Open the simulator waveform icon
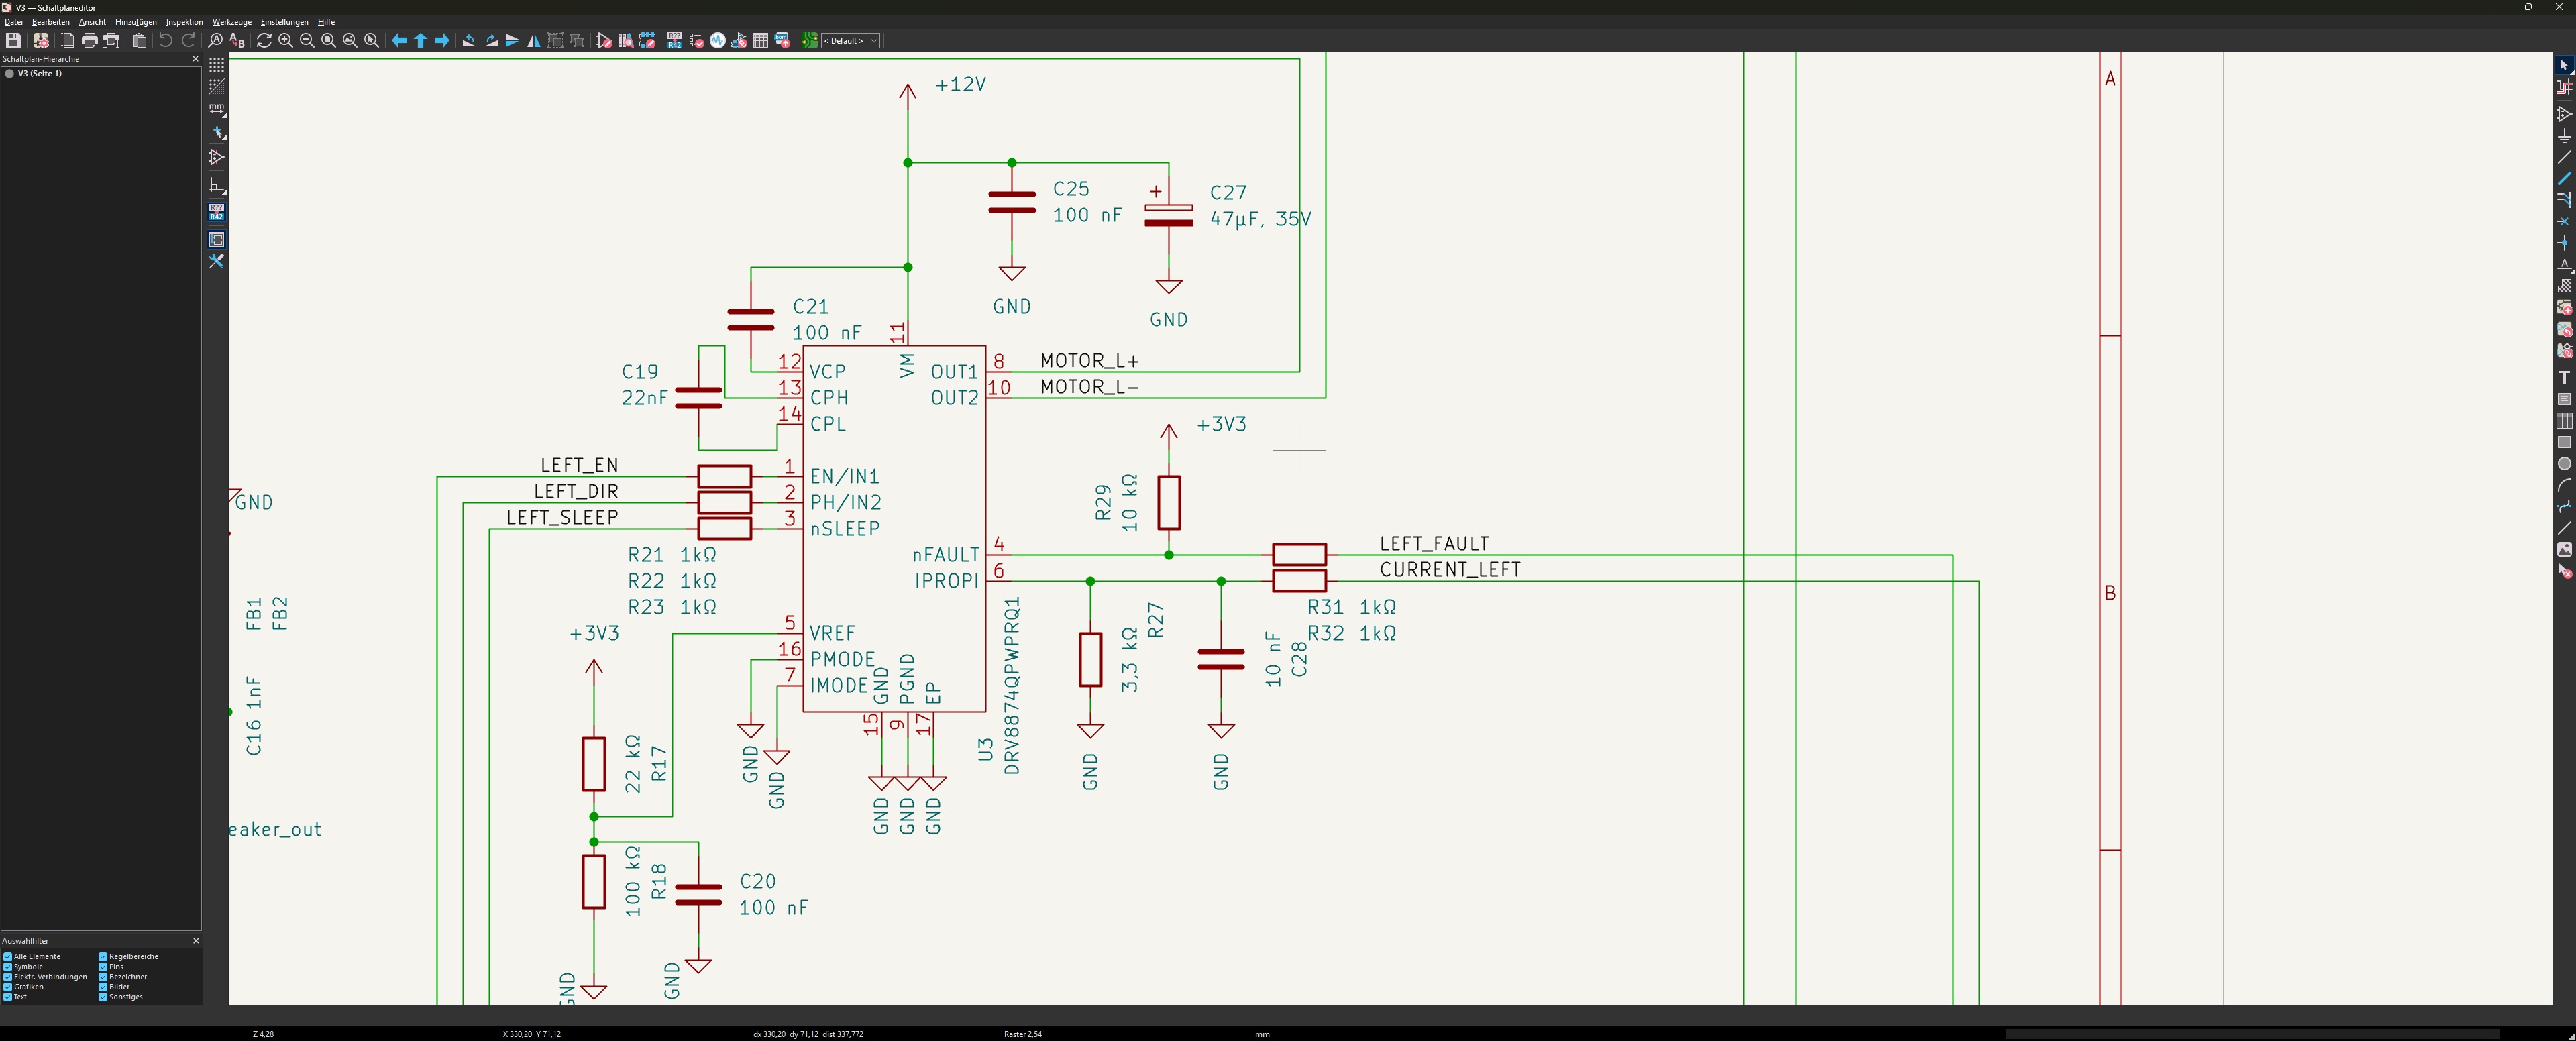The height and width of the screenshot is (1041, 2576). click(x=718, y=41)
